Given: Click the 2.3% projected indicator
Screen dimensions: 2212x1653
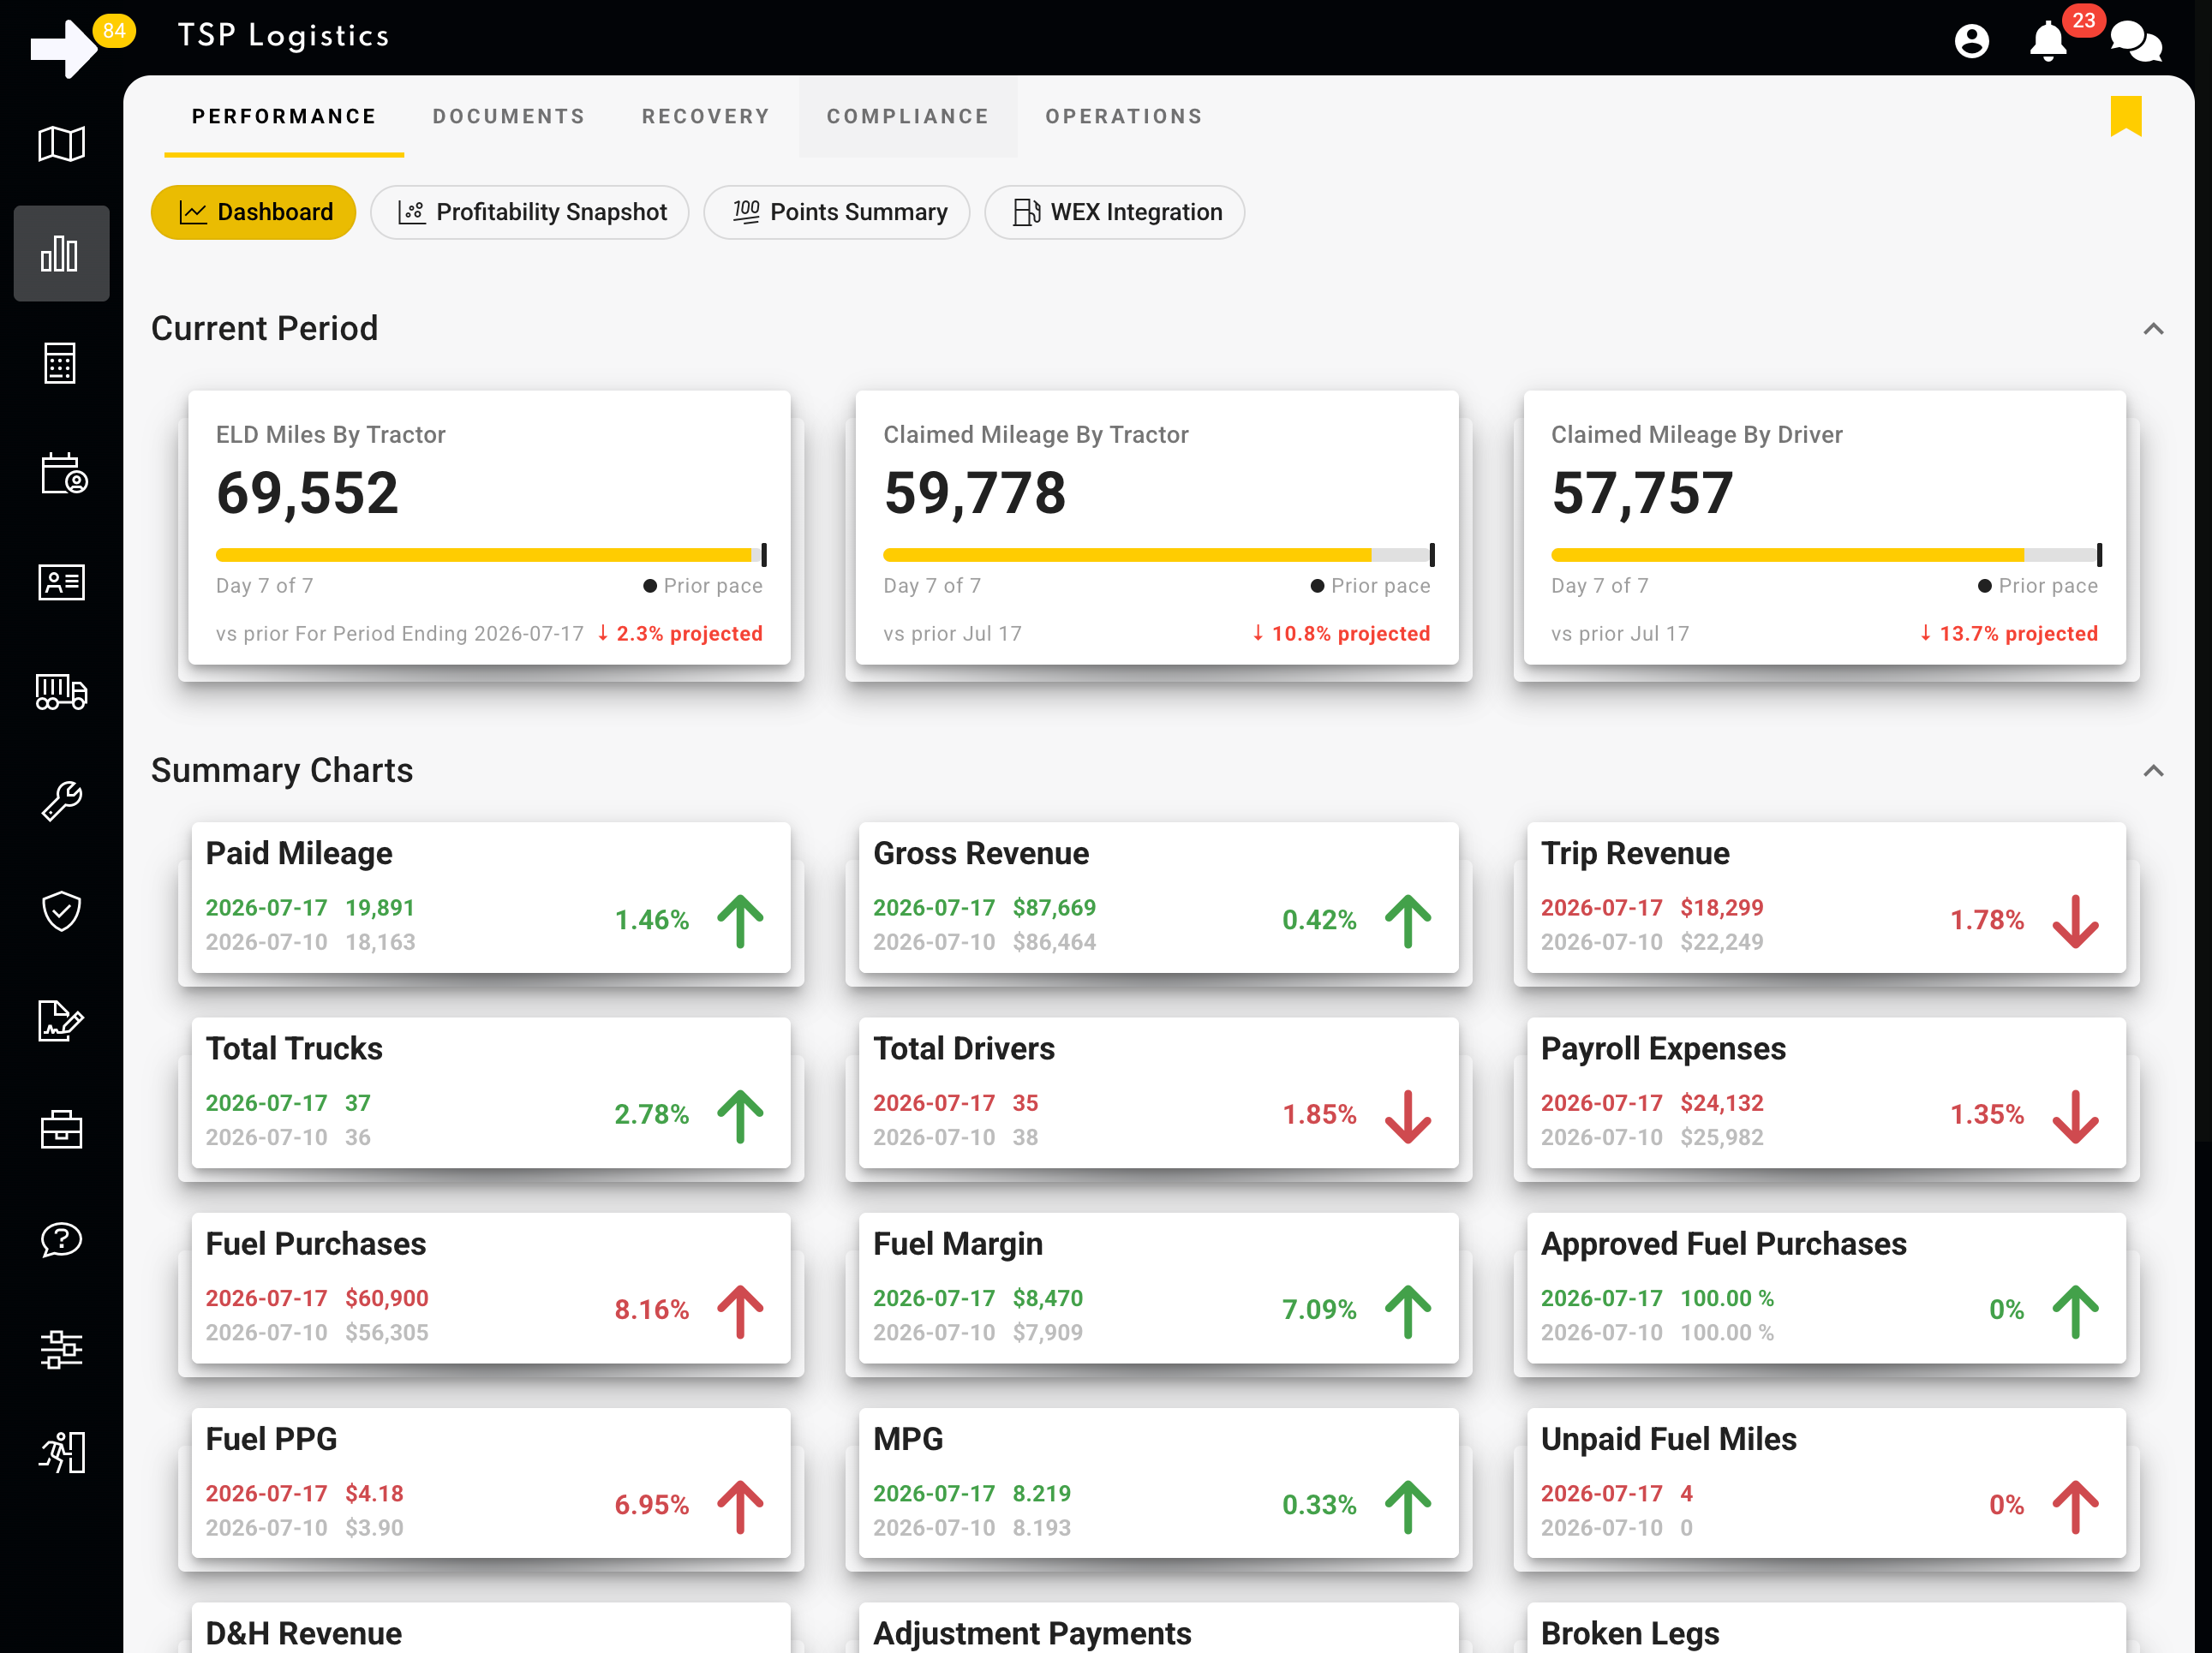Looking at the screenshot, I should pos(680,634).
